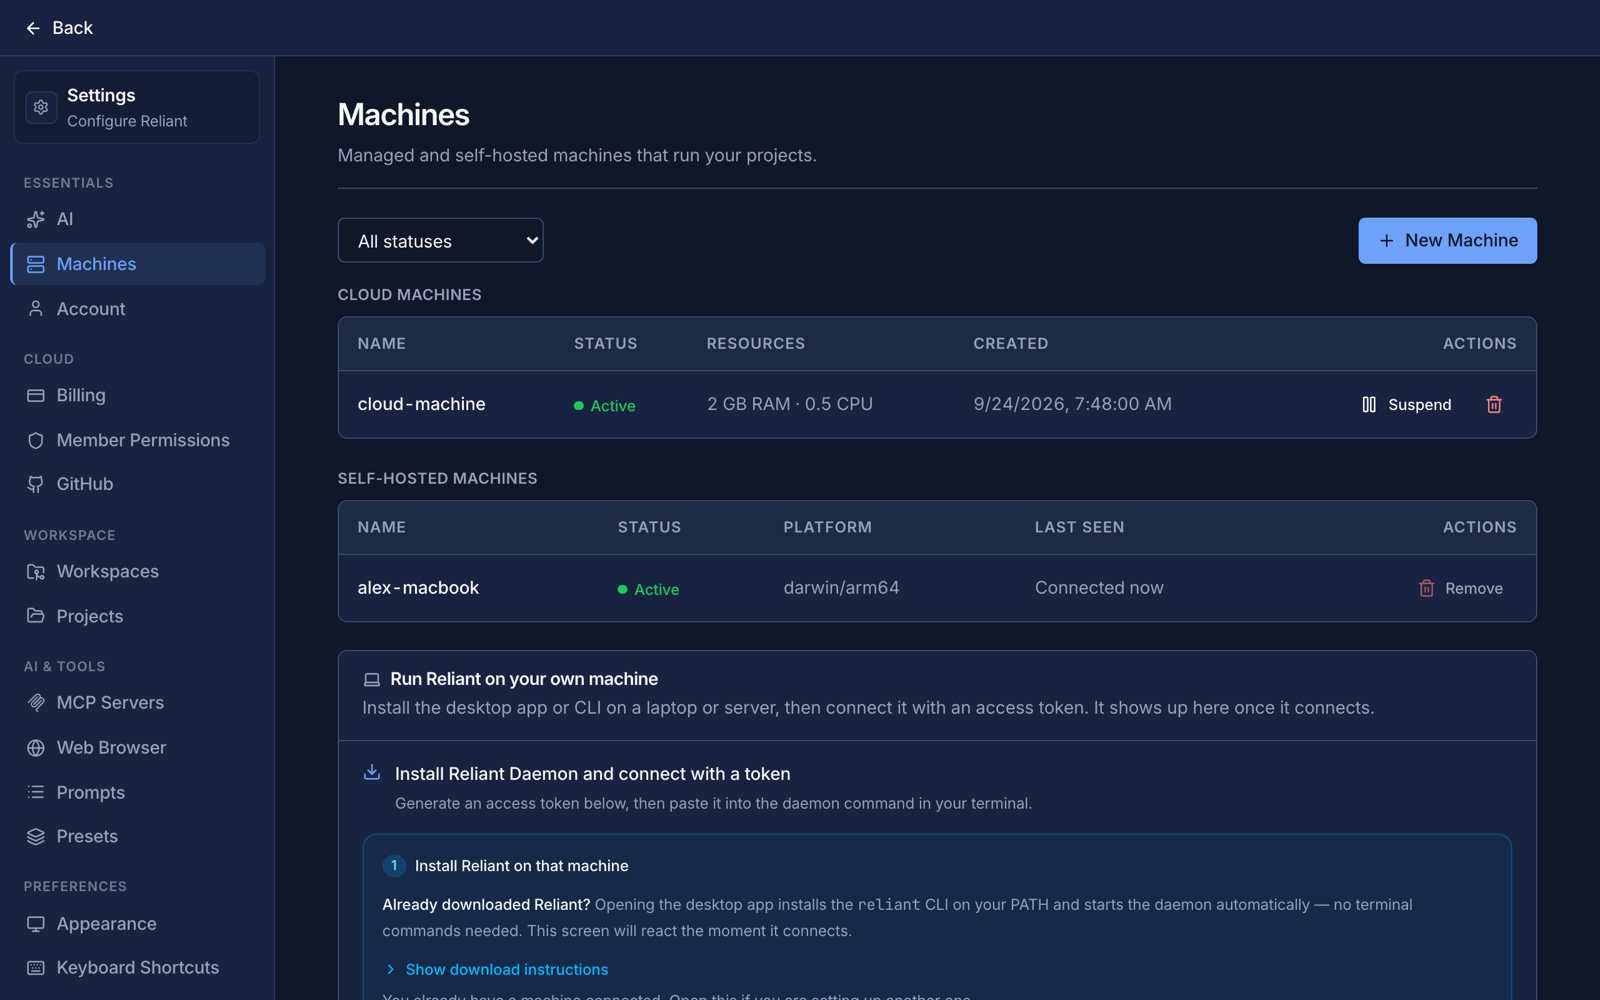This screenshot has height=1000, width=1600.
Task: Open the Keyboard Shortcuts preferences
Action: coord(138,968)
